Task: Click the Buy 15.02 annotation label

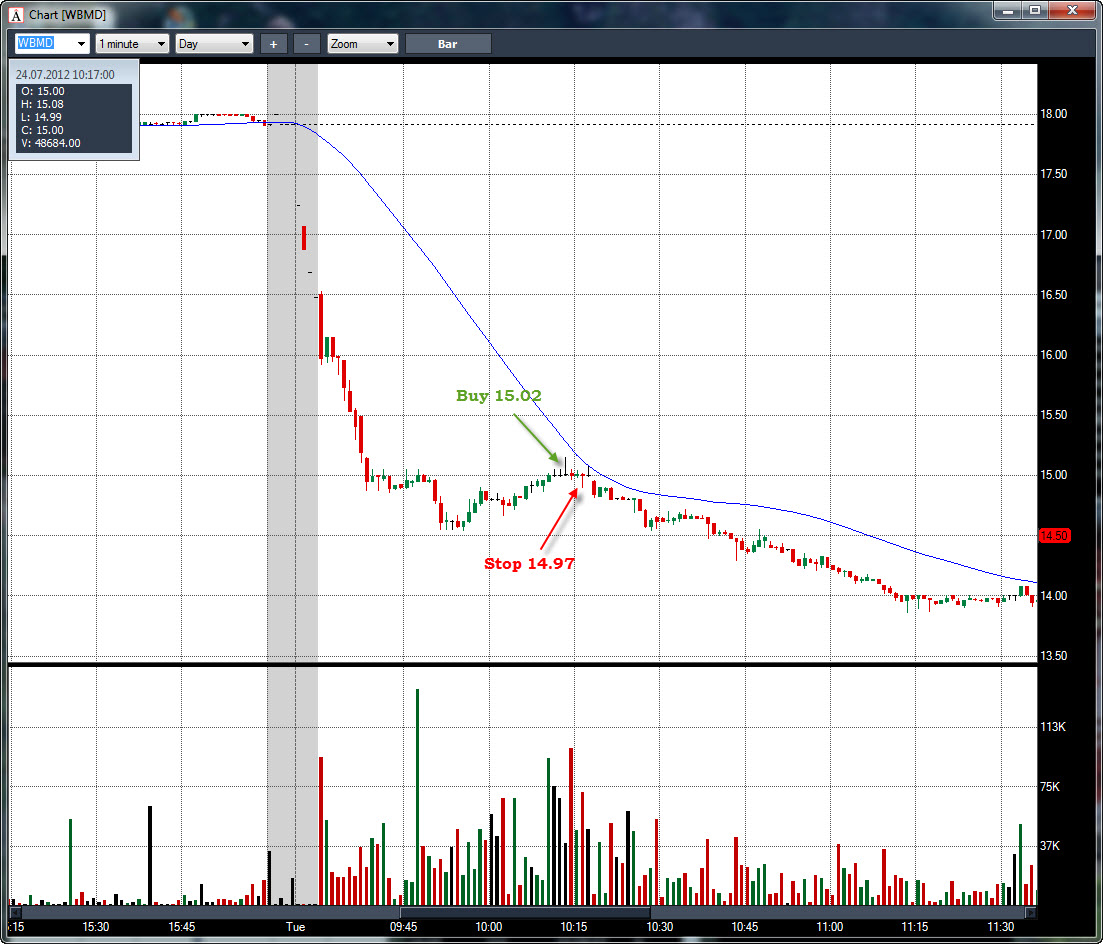Action: click(x=499, y=395)
